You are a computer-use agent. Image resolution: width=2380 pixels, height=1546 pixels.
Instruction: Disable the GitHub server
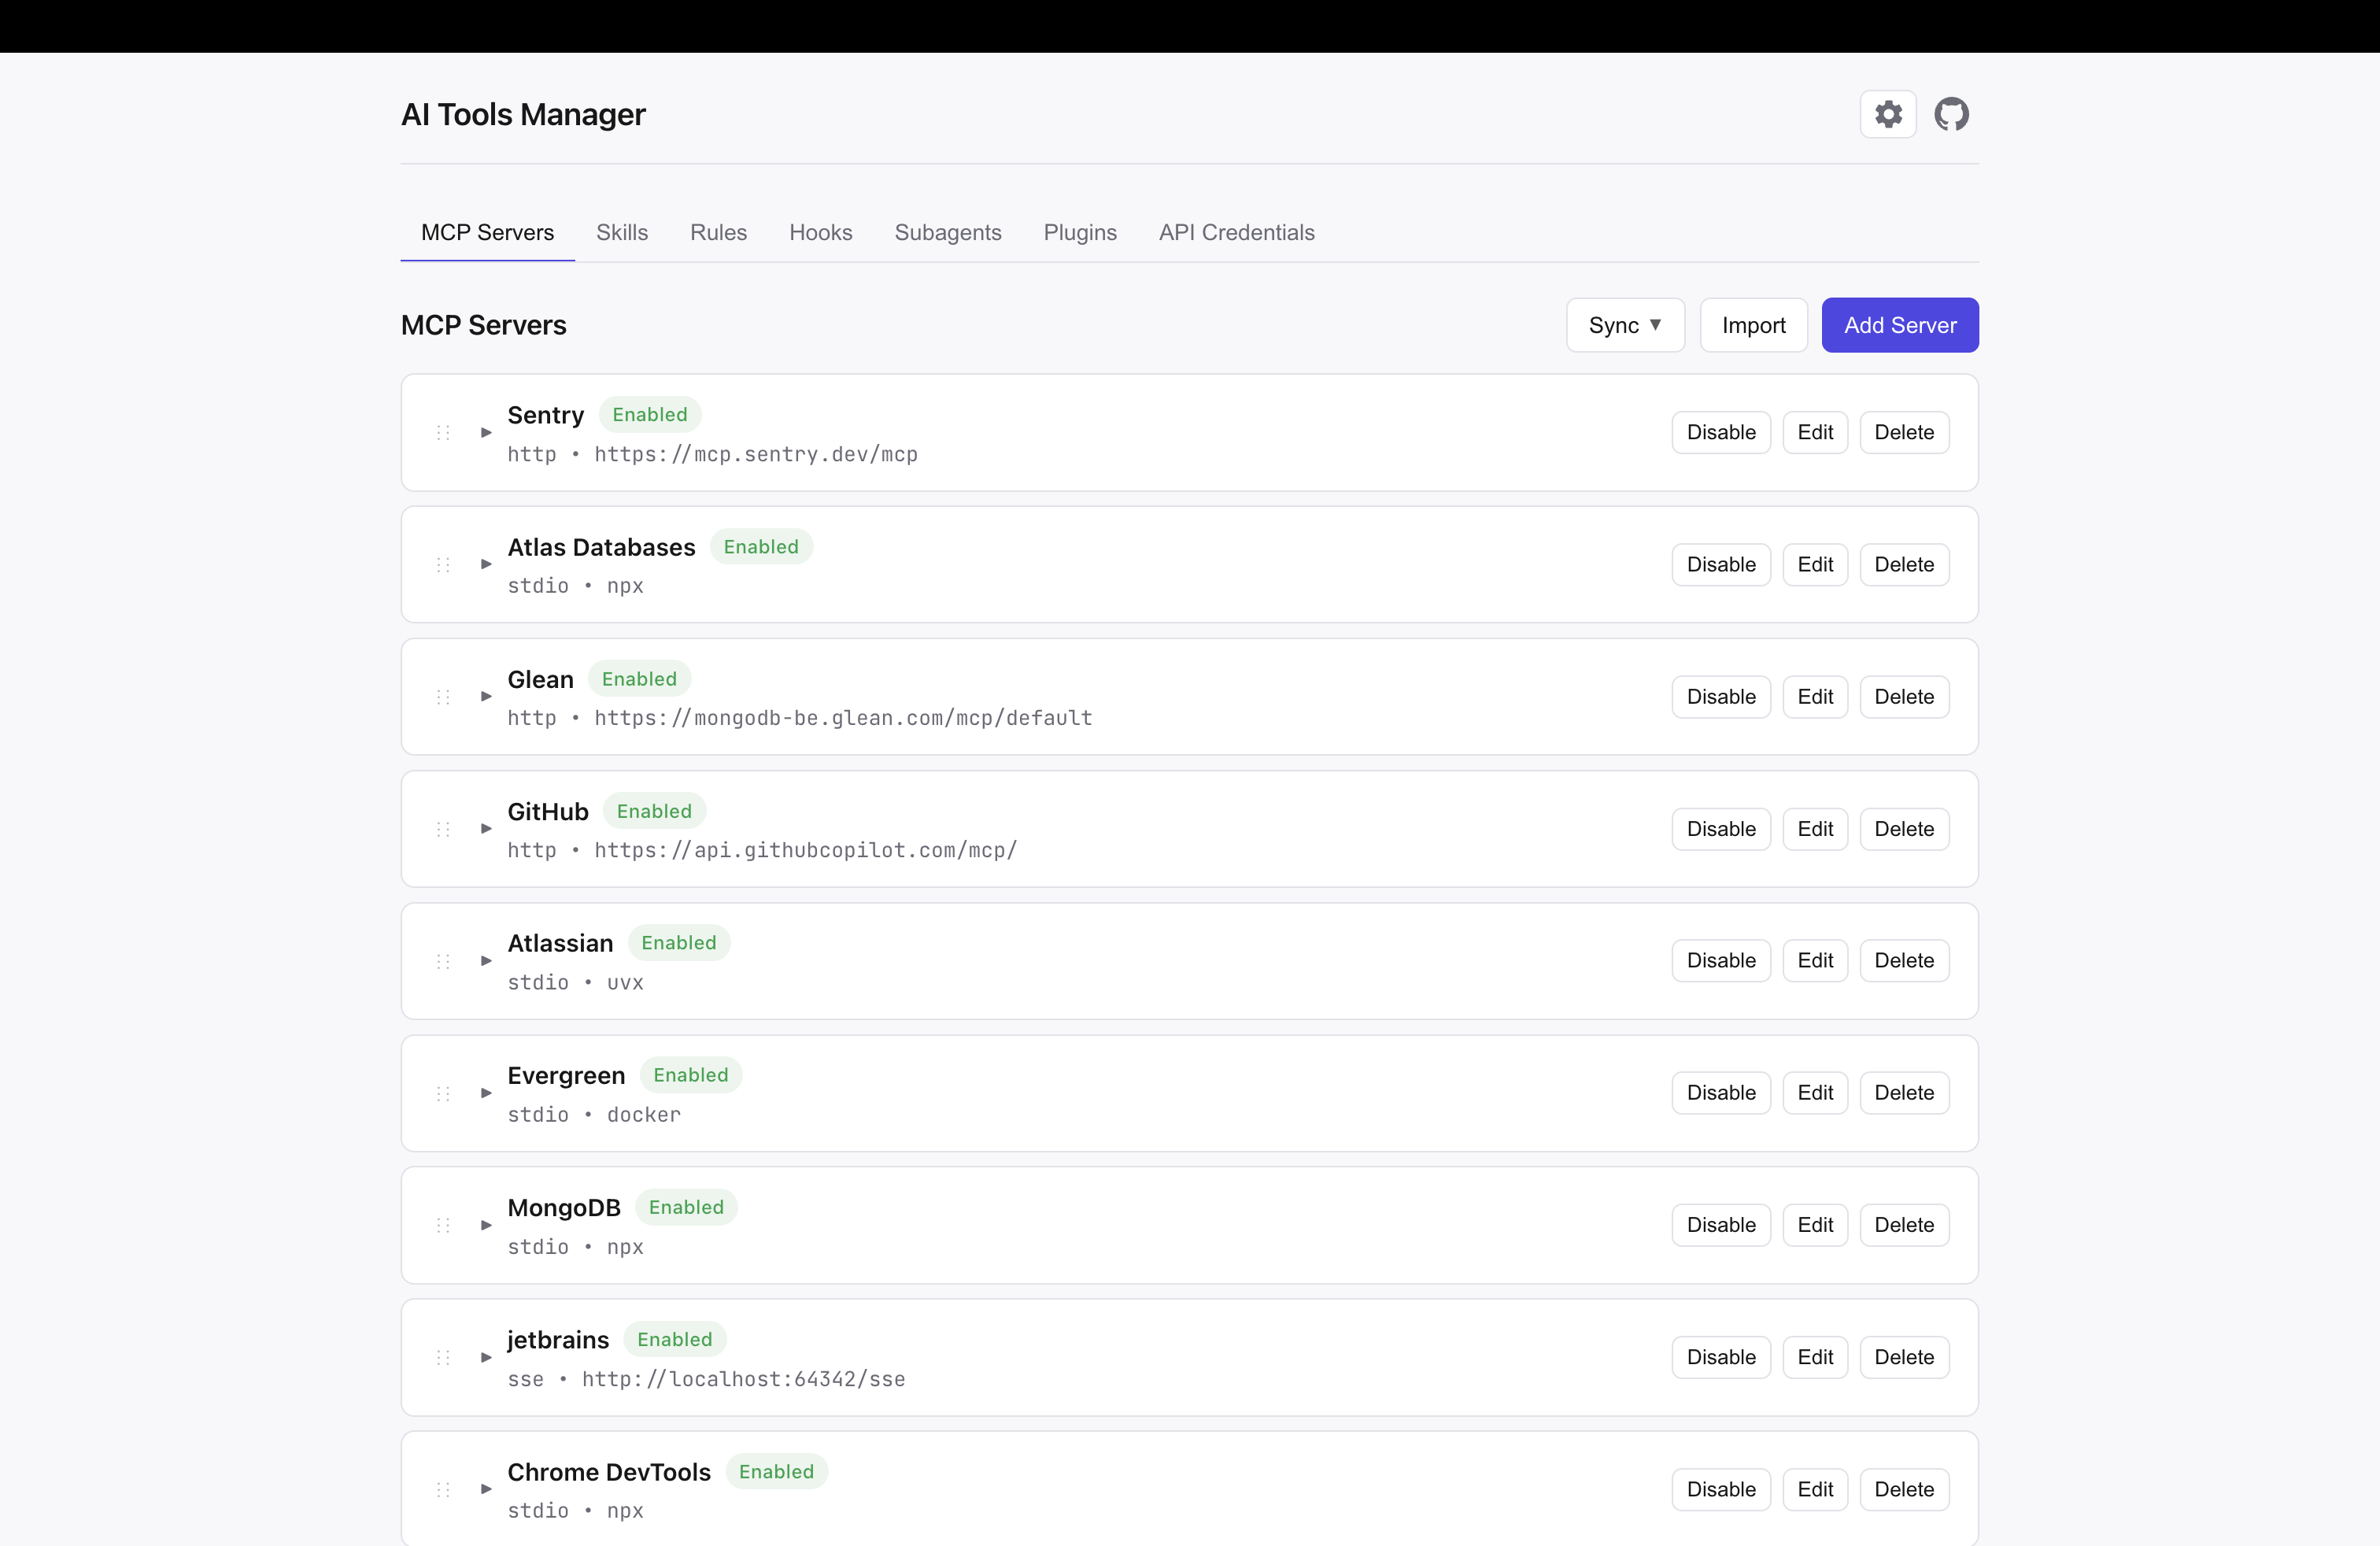[1720, 829]
